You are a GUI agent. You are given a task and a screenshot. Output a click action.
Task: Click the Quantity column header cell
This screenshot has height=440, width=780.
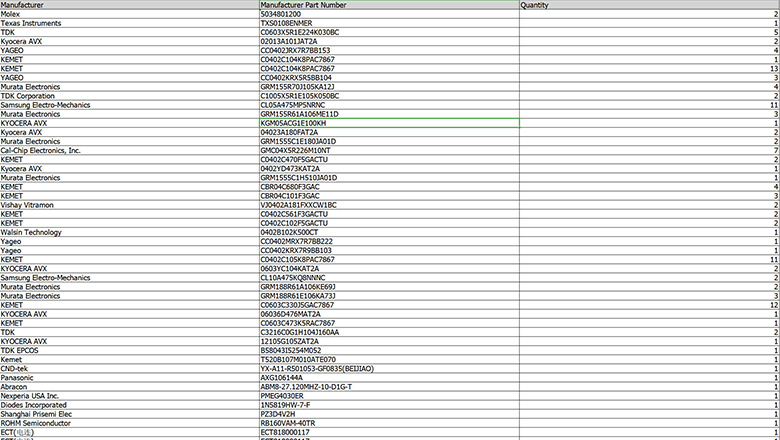click(x=648, y=5)
